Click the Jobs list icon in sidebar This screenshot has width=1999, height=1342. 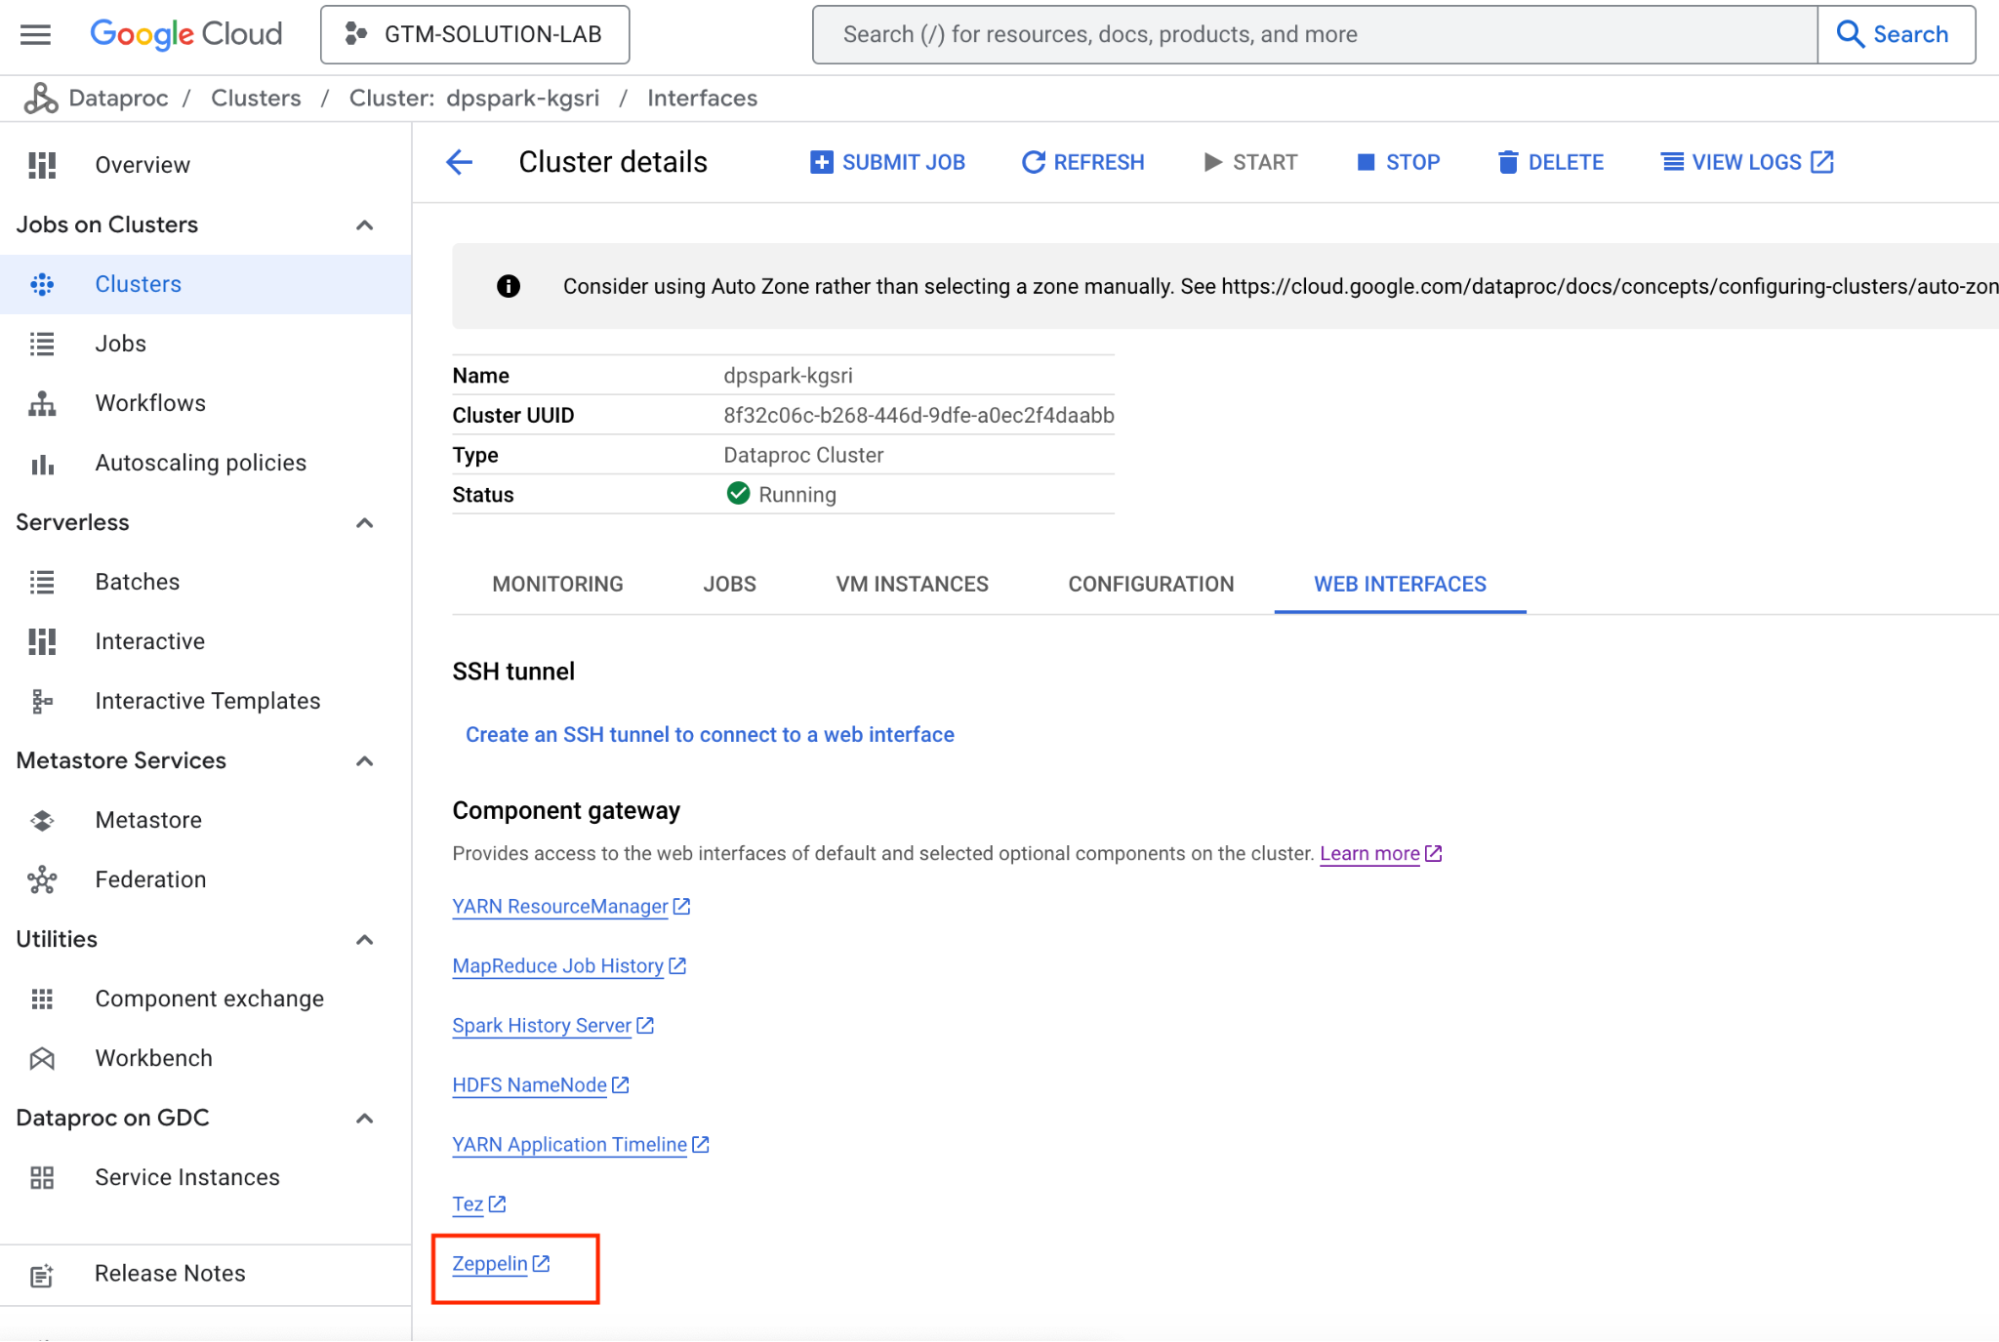(x=42, y=344)
